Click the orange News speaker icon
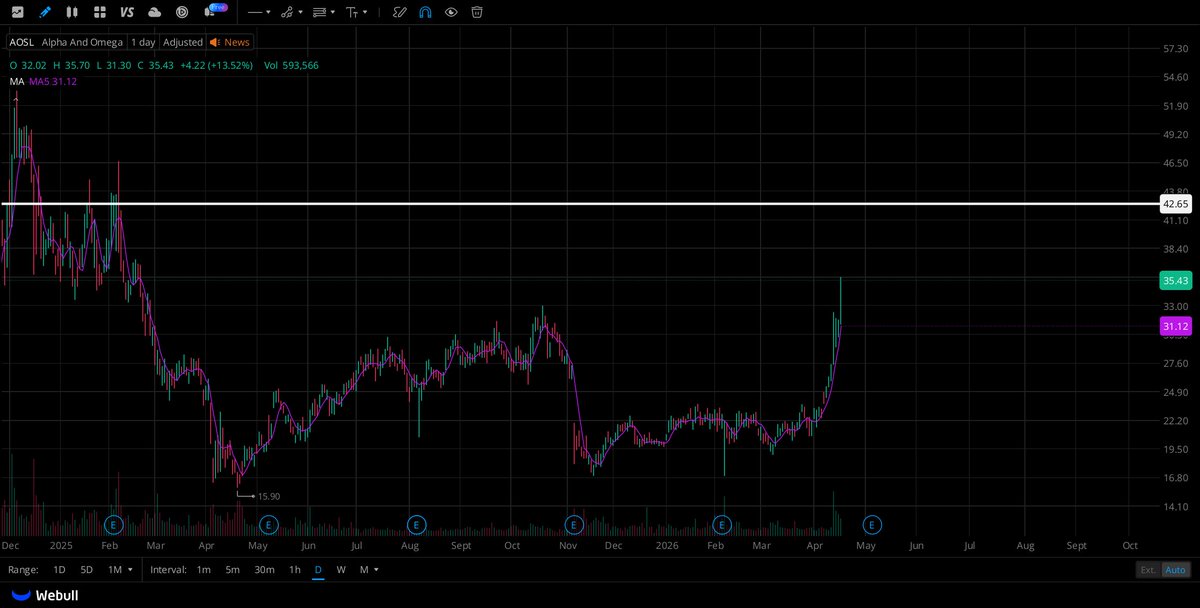1200x608 pixels. click(x=215, y=42)
